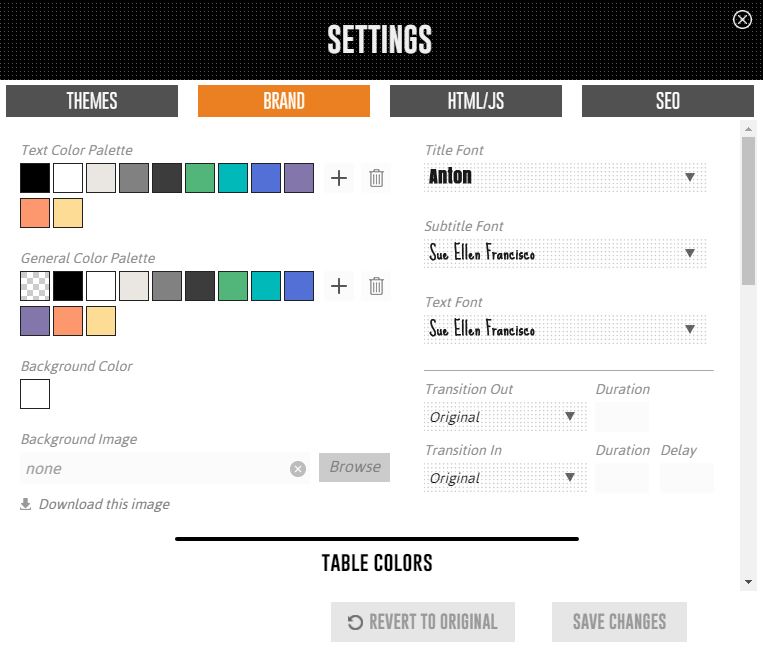Expand the Subtitle Font dropdown

pyautogui.click(x=565, y=253)
